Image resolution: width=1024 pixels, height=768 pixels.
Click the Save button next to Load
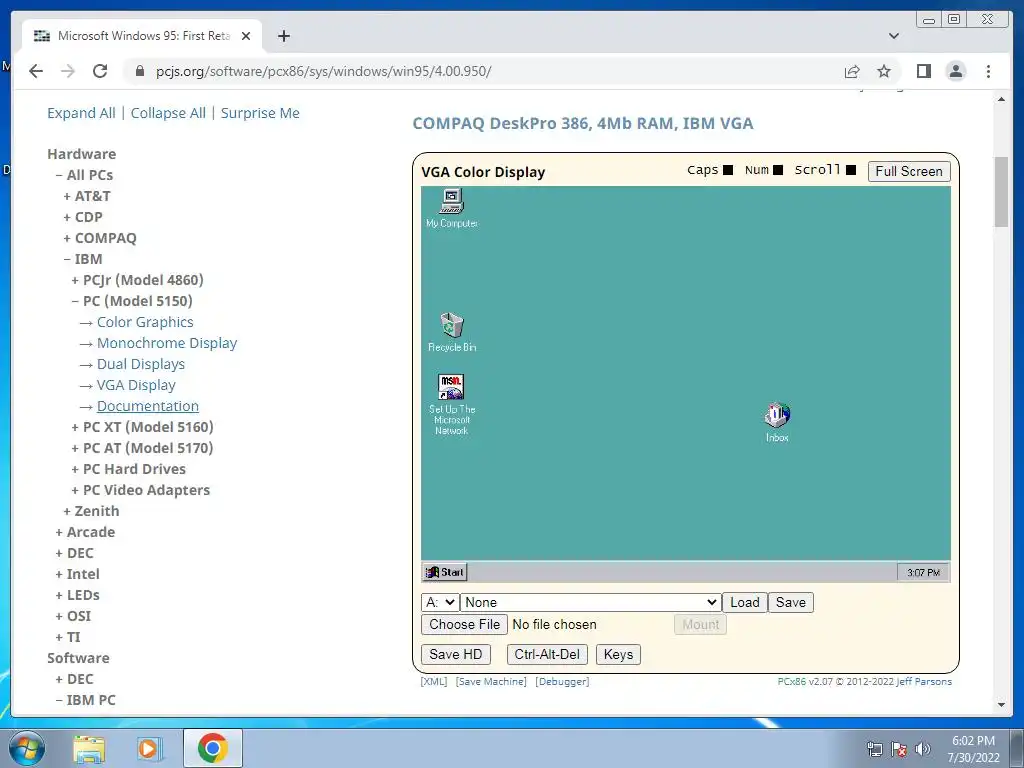click(790, 602)
